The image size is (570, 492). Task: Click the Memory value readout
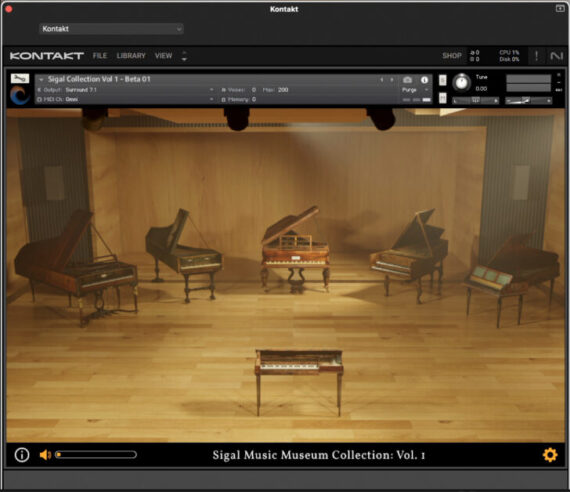[x=254, y=99]
